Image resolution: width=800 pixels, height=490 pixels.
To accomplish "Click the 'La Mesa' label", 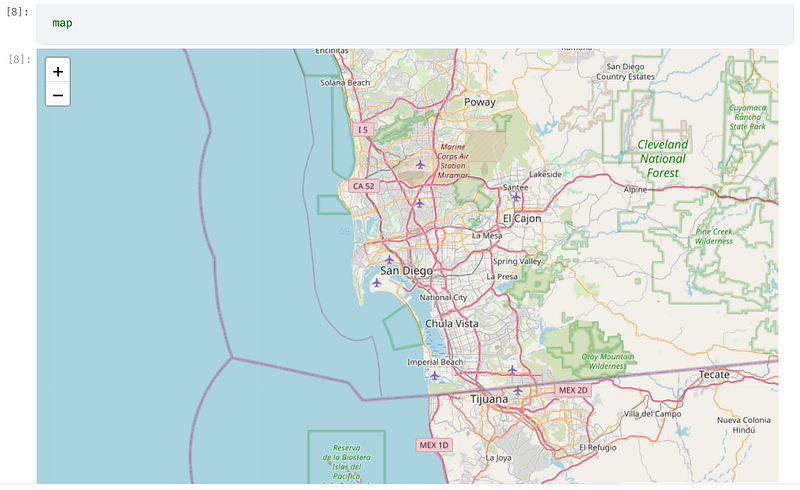I will pos(487,235).
